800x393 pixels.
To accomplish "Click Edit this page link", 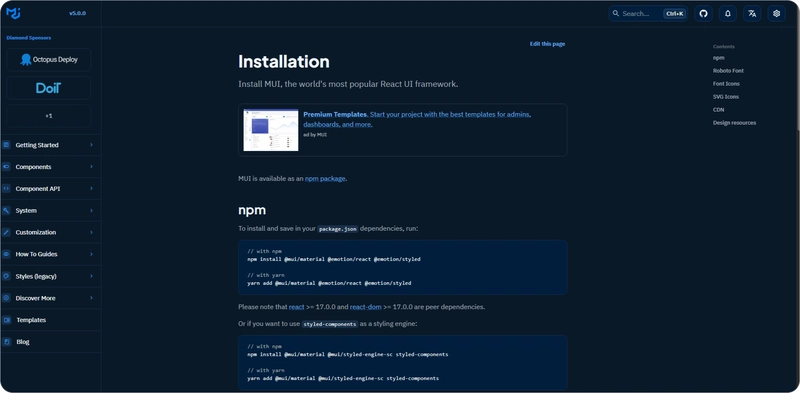I will [547, 44].
